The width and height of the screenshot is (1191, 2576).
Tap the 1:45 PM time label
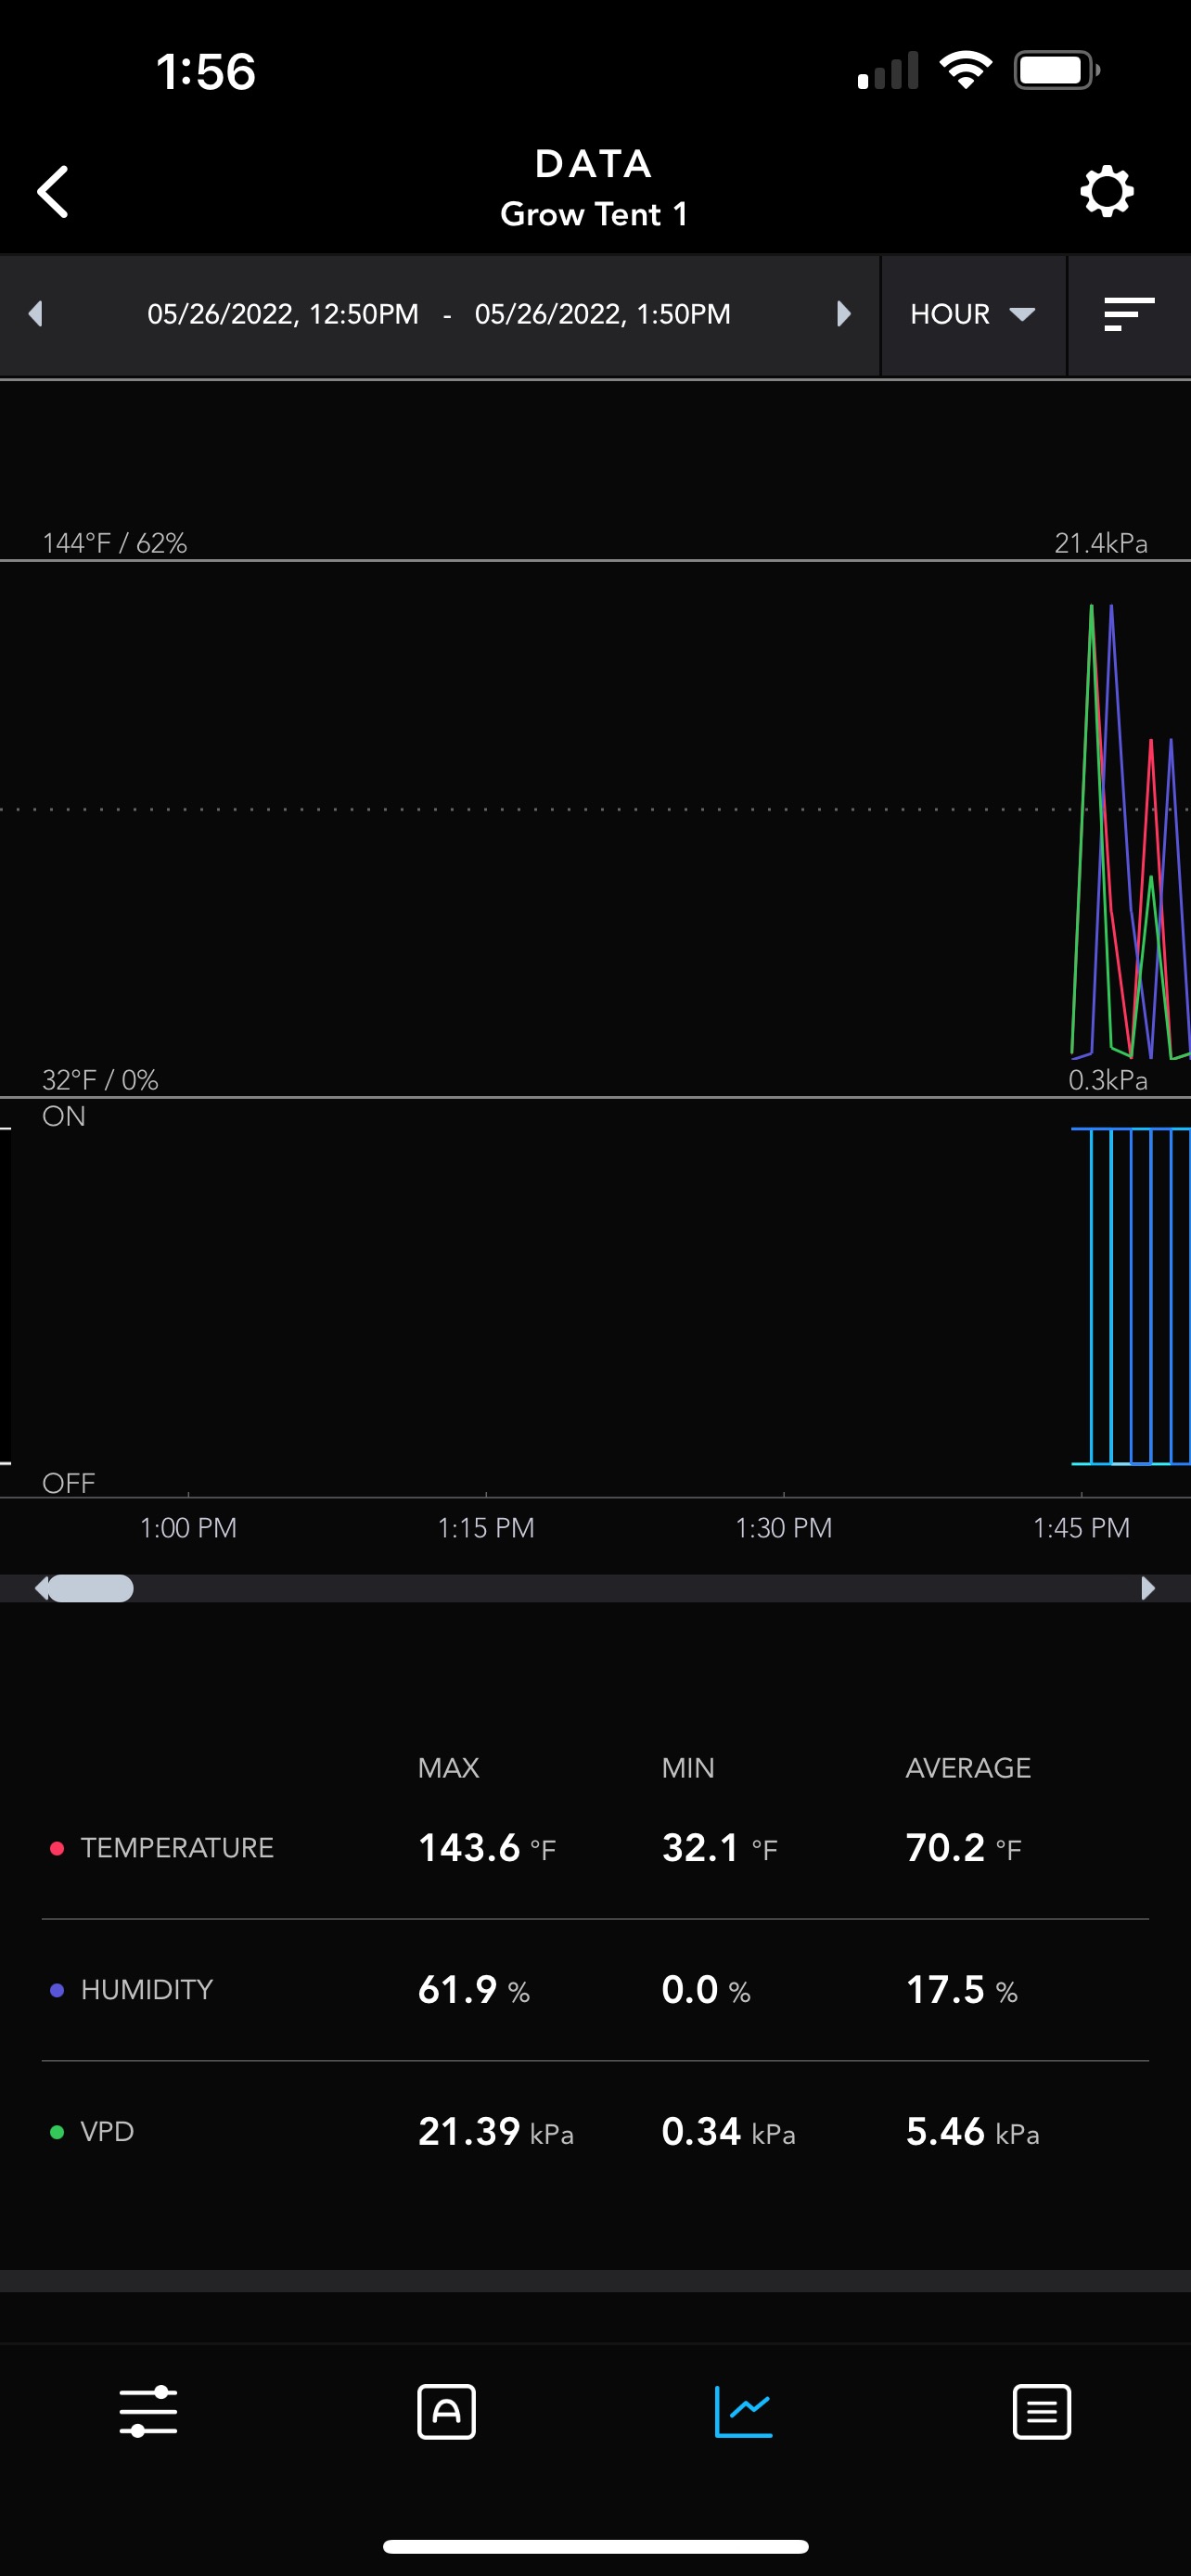coord(1080,1528)
